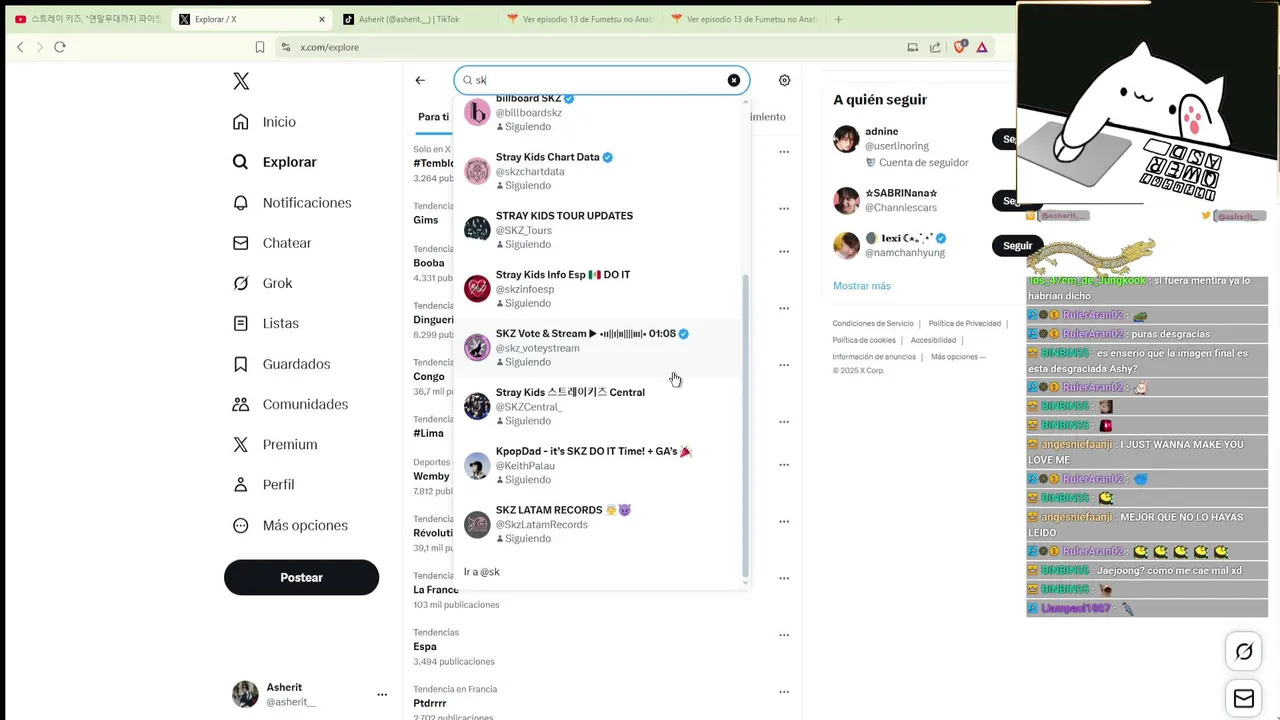Open adnine profile avatar
The width and height of the screenshot is (1280, 720).
click(x=846, y=139)
